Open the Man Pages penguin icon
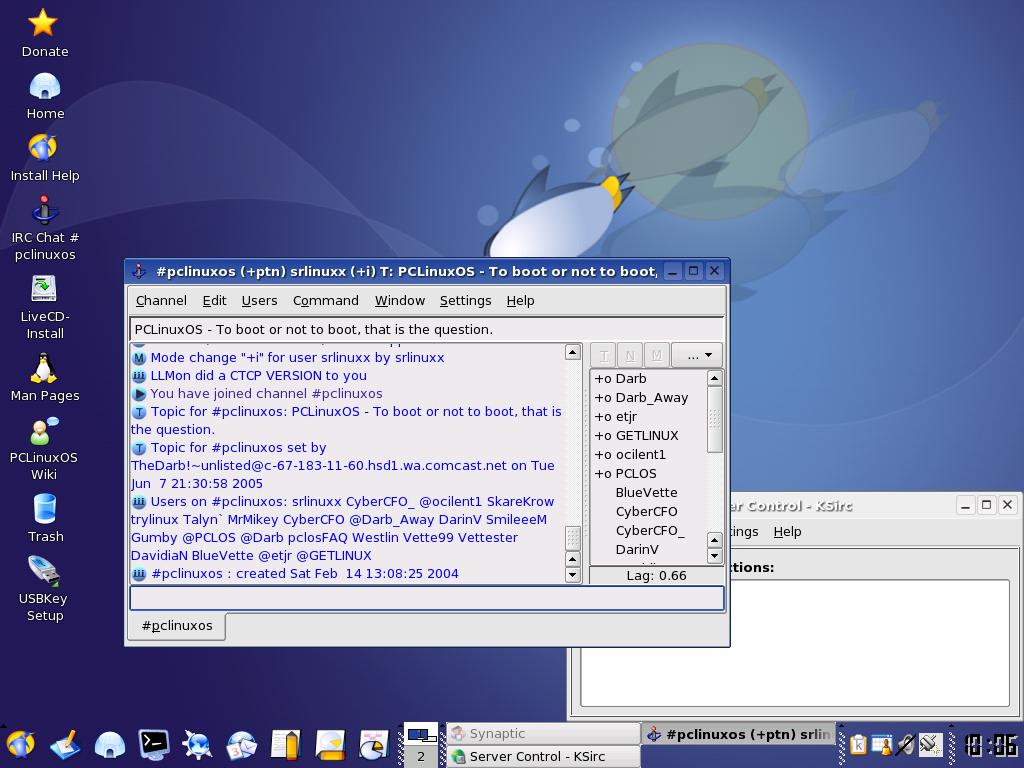1024x768 pixels. click(x=44, y=377)
